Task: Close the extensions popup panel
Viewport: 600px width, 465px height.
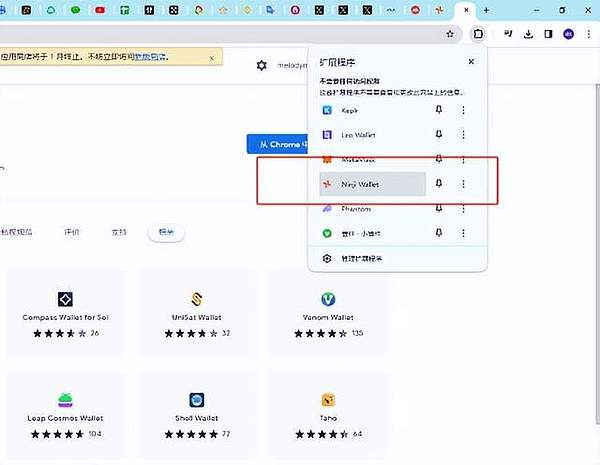Action: (x=470, y=61)
